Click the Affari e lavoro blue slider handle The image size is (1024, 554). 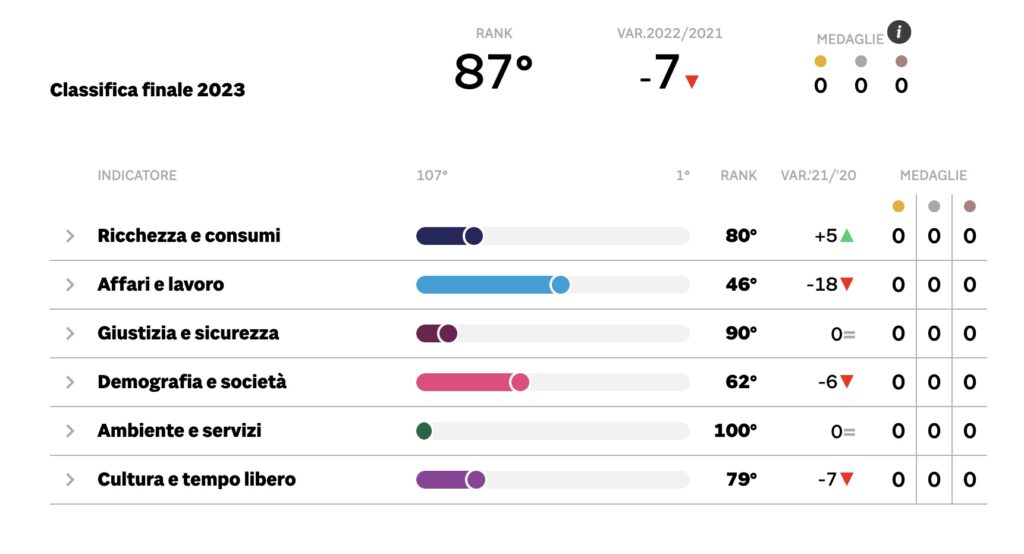tap(560, 285)
